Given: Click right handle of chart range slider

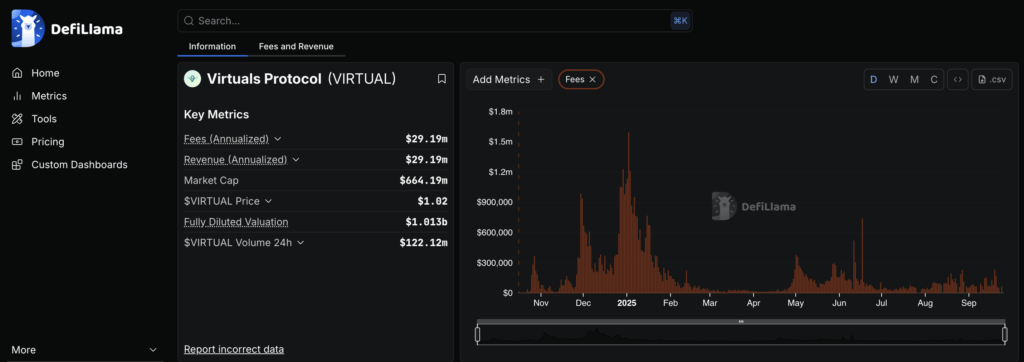Looking at the screenshot, I should (x=1004, y=335).
